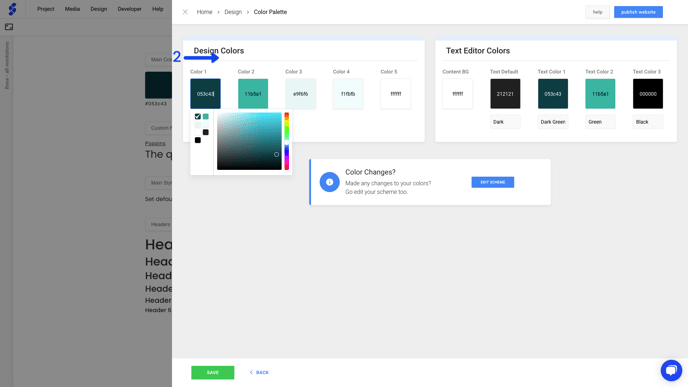688x387 pixels.
Task: Select the Color 5 swatch ffffff
Action: [396, 93]
